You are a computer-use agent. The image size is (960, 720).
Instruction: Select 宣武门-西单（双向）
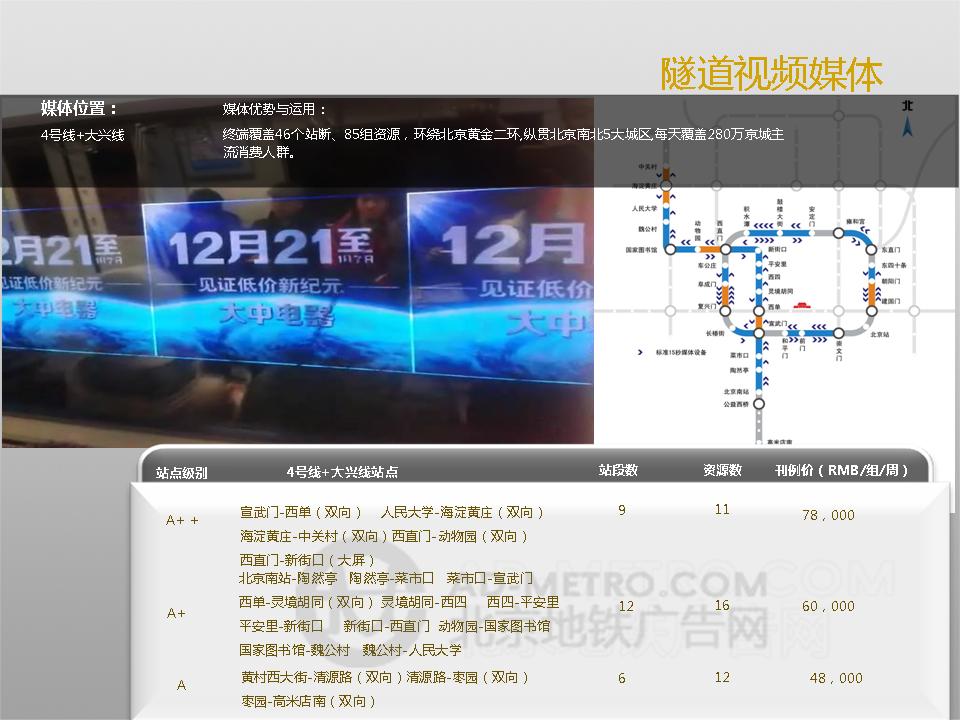301,512
